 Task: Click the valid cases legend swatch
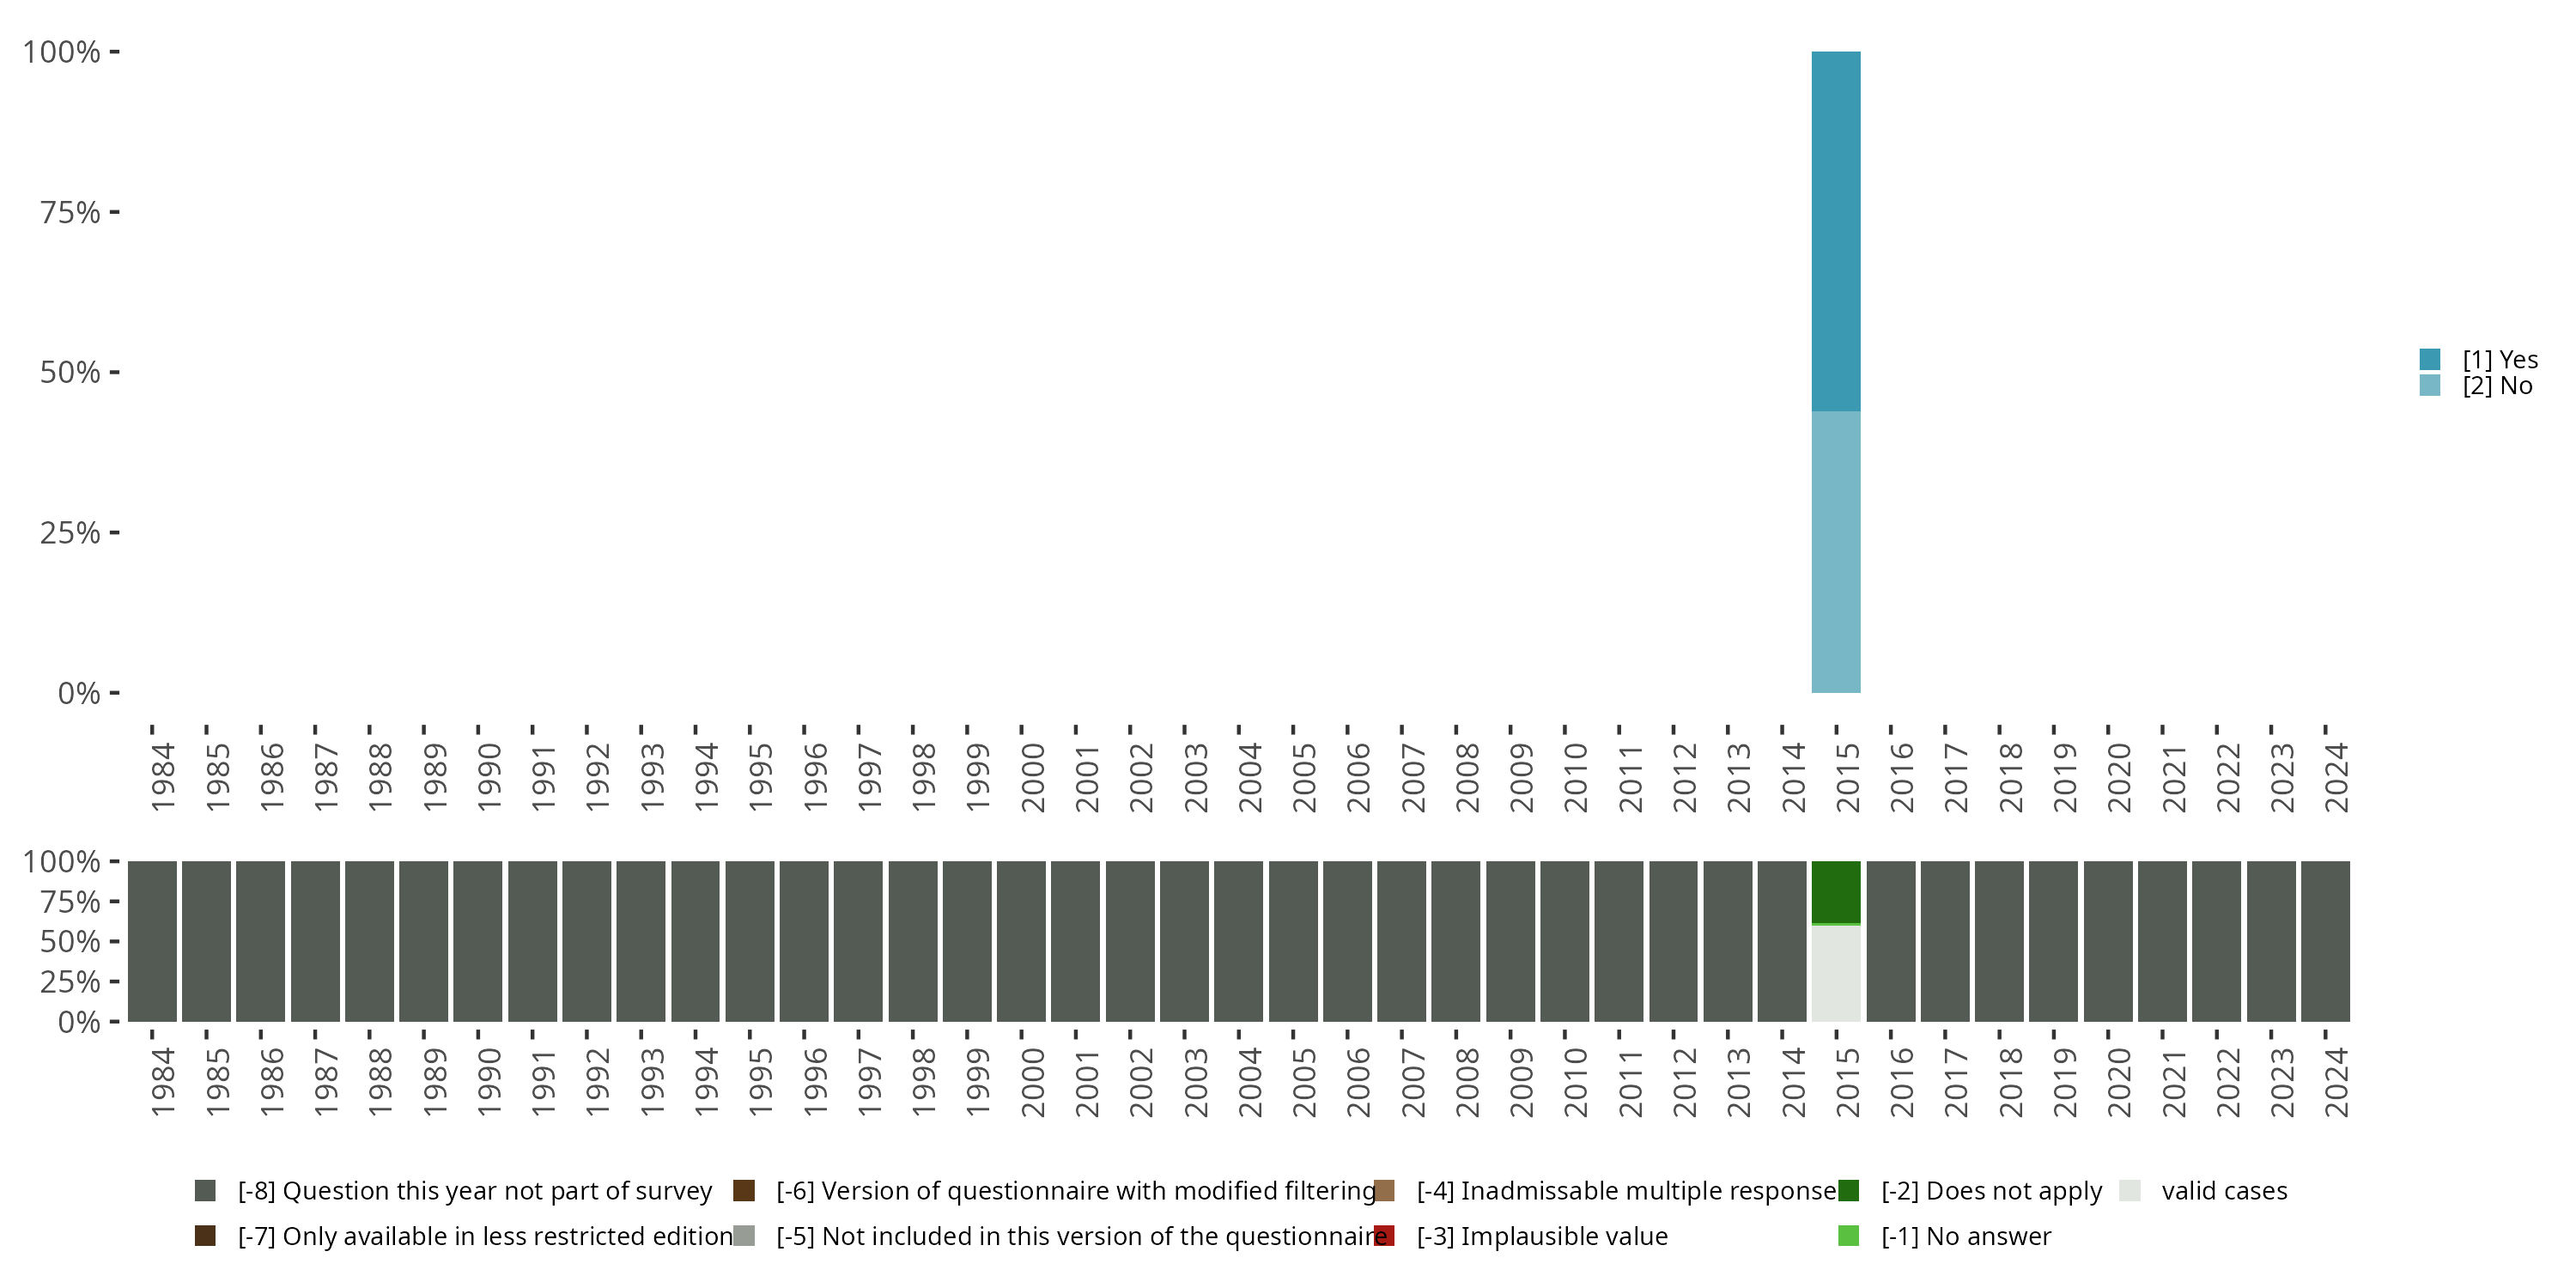tap(2130, 1190)
